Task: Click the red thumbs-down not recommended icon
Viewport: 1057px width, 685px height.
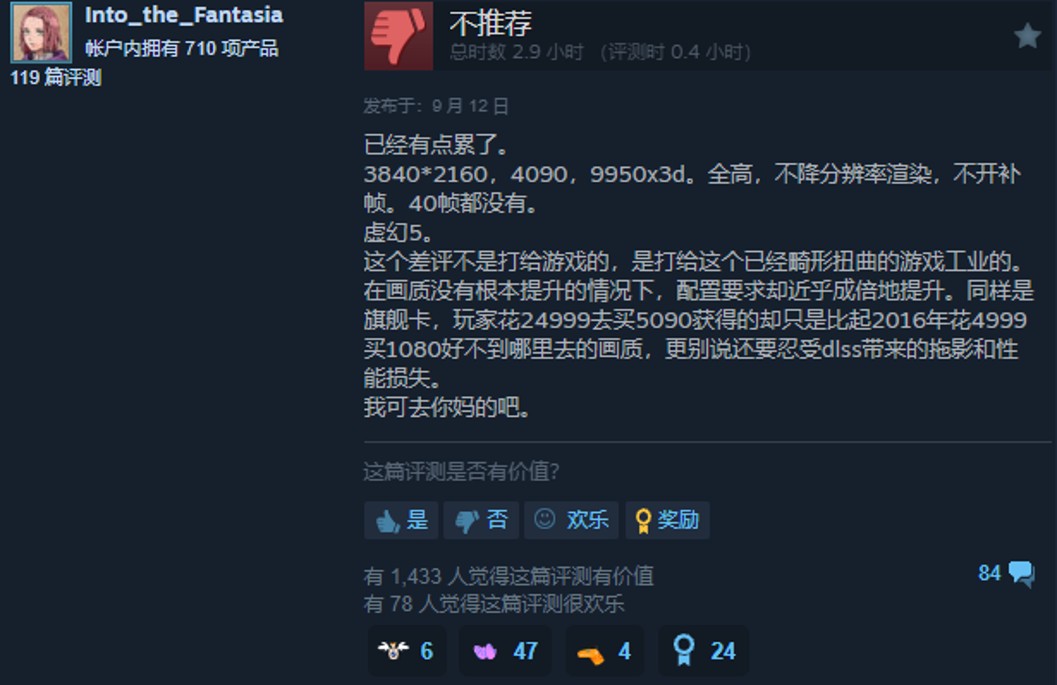Action: coord(398,36)
